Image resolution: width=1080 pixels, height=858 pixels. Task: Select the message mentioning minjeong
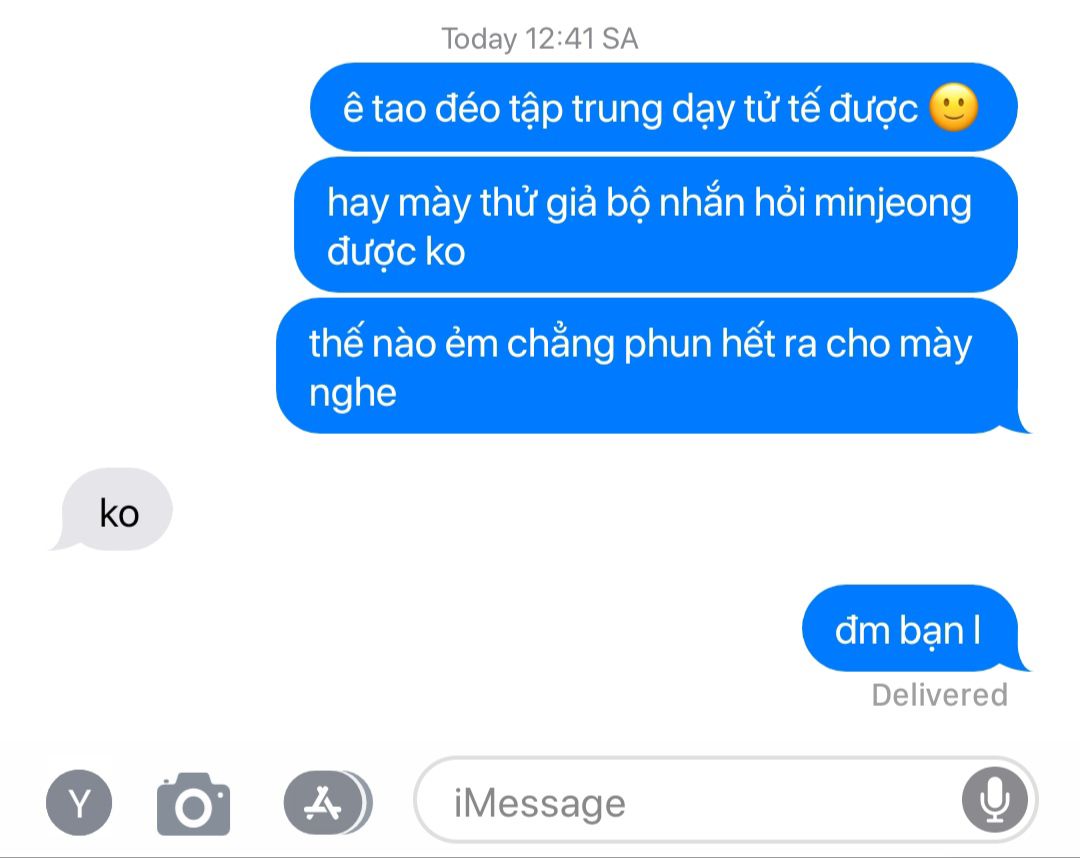[x=656, y=225]
